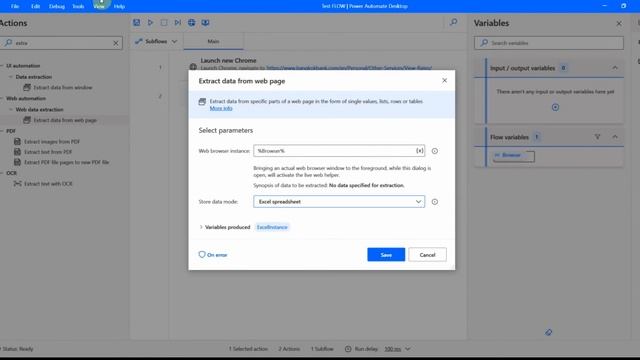Viewport: 640px width, 360px height.
Task: Click Run next action icon
Action: point(178,22)
